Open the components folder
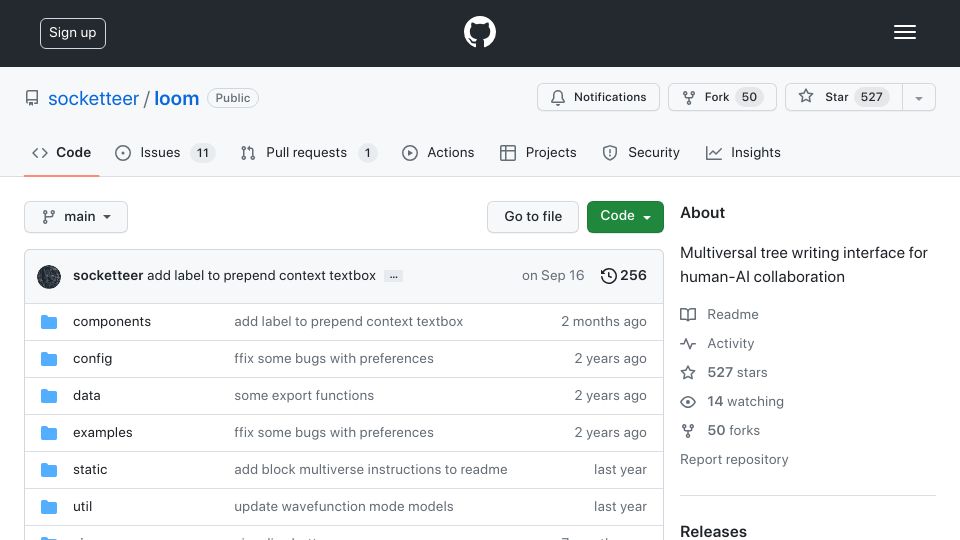Image resolution: width=960 pixels, height=540 pixels. 111,321
